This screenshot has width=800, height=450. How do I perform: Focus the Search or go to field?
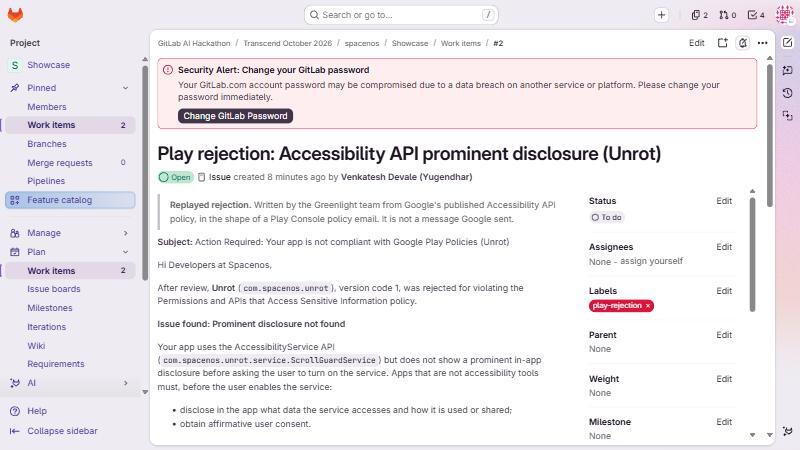click(x=401, y=15)
